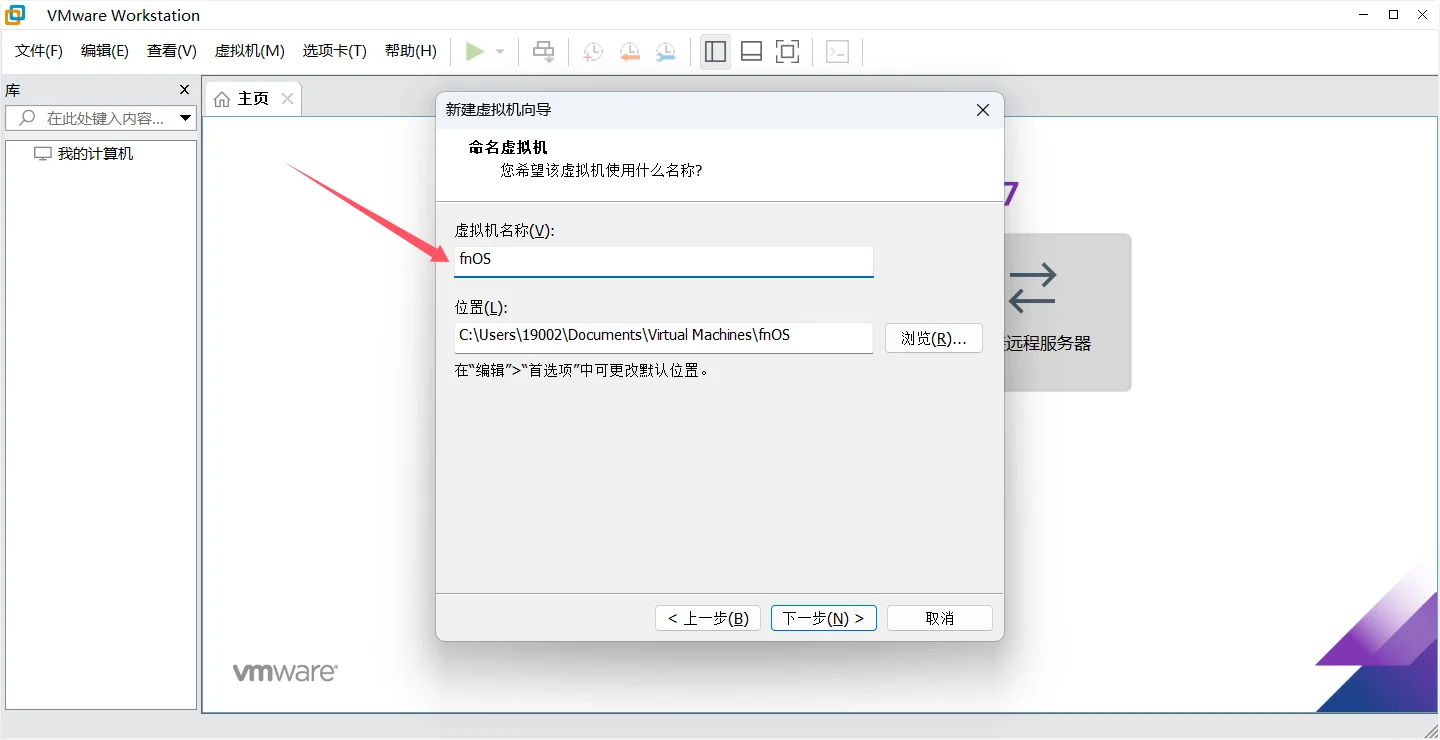Open the 查看(V) menu
The image size is (1440, 740).
click(x=172, y=51)
